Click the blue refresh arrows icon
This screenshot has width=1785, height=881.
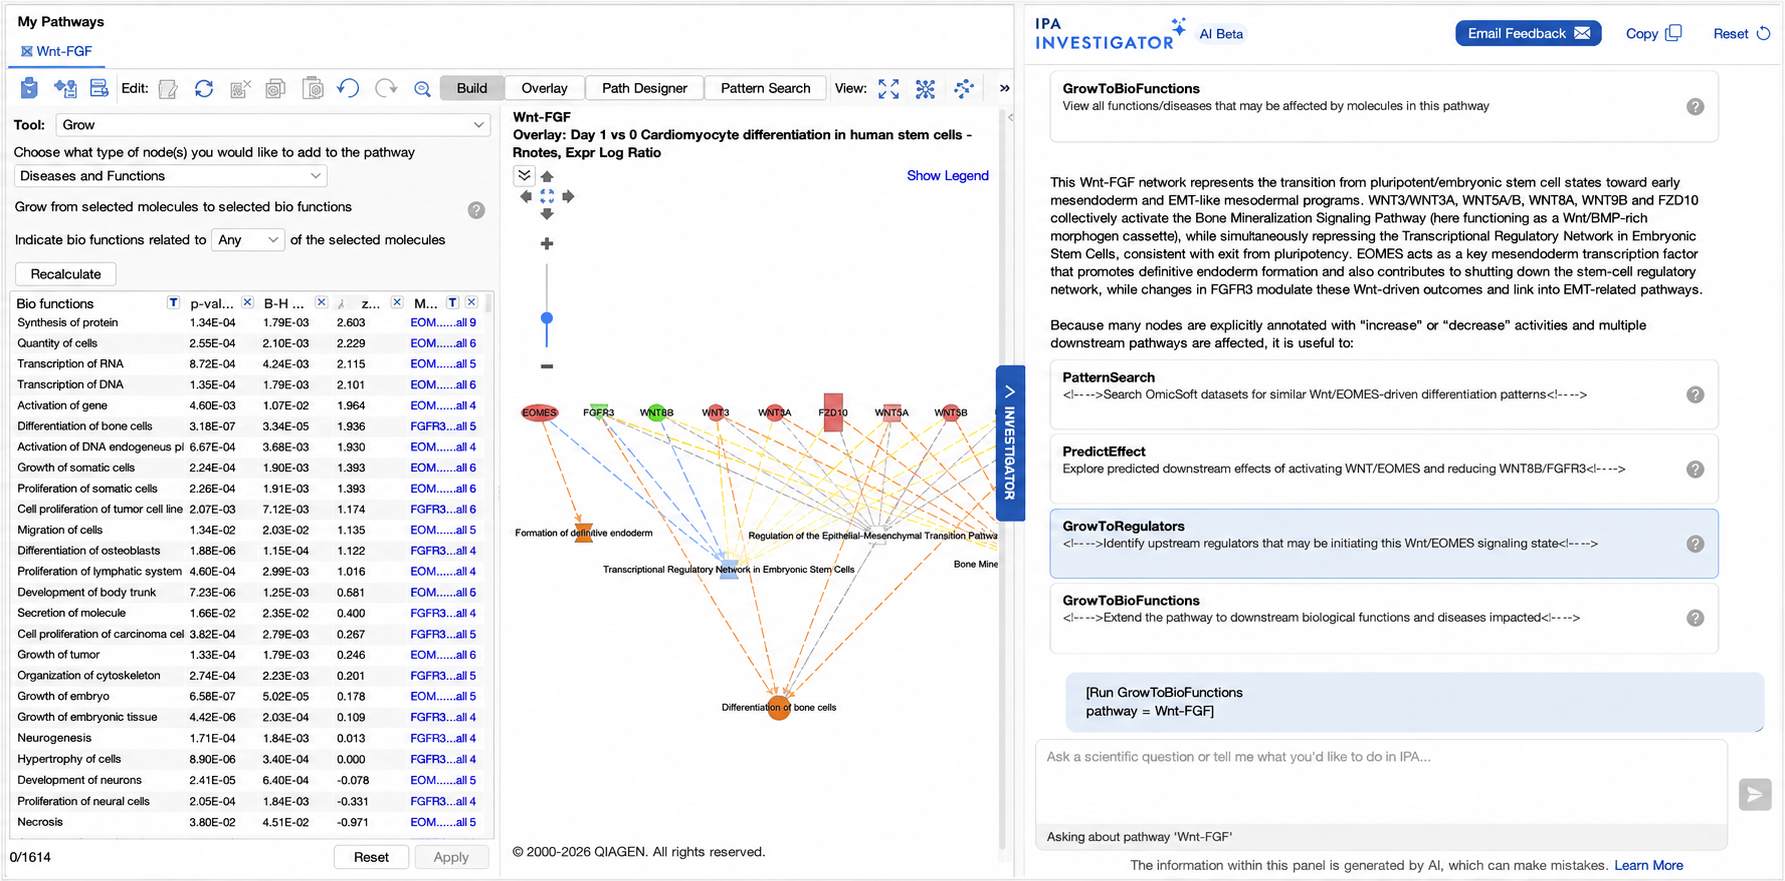coord(204,88)
